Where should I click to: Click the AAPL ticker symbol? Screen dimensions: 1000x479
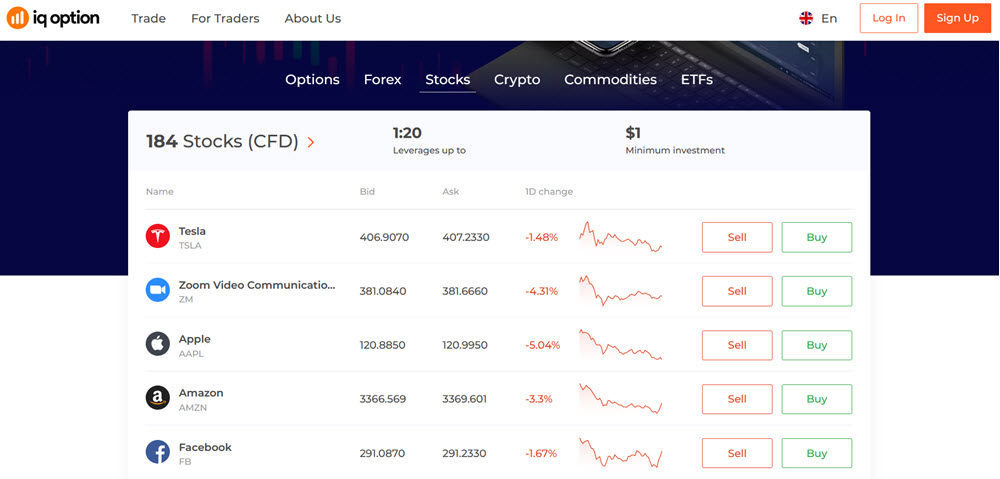point(191,353)
